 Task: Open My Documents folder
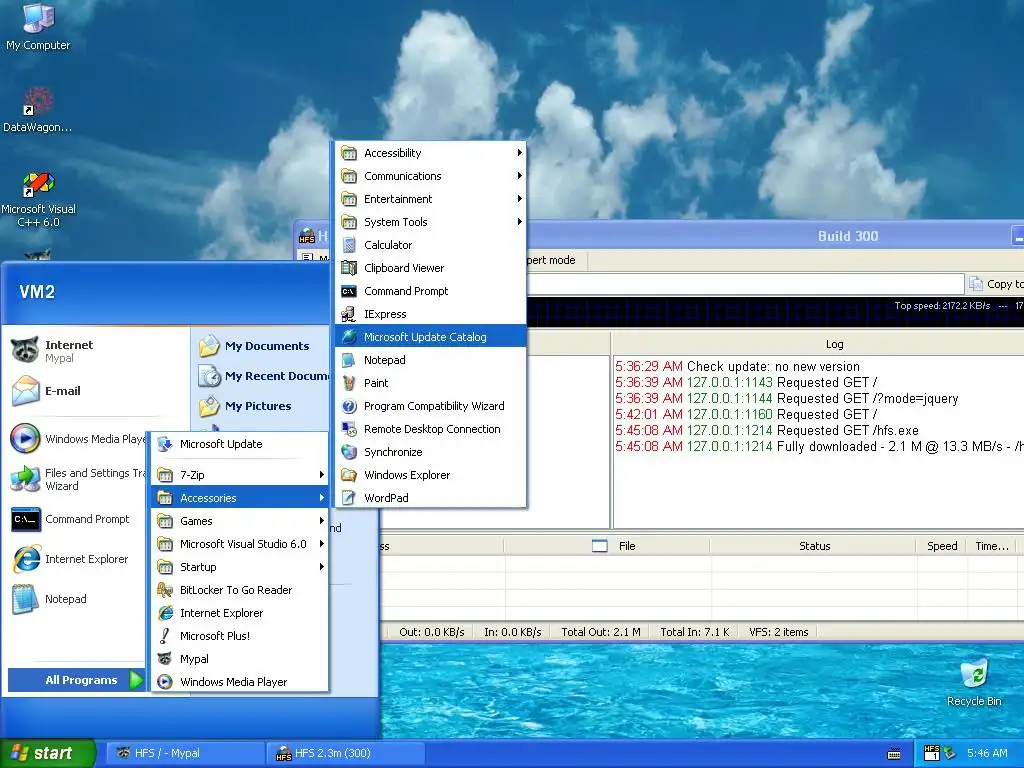point(254,346)
